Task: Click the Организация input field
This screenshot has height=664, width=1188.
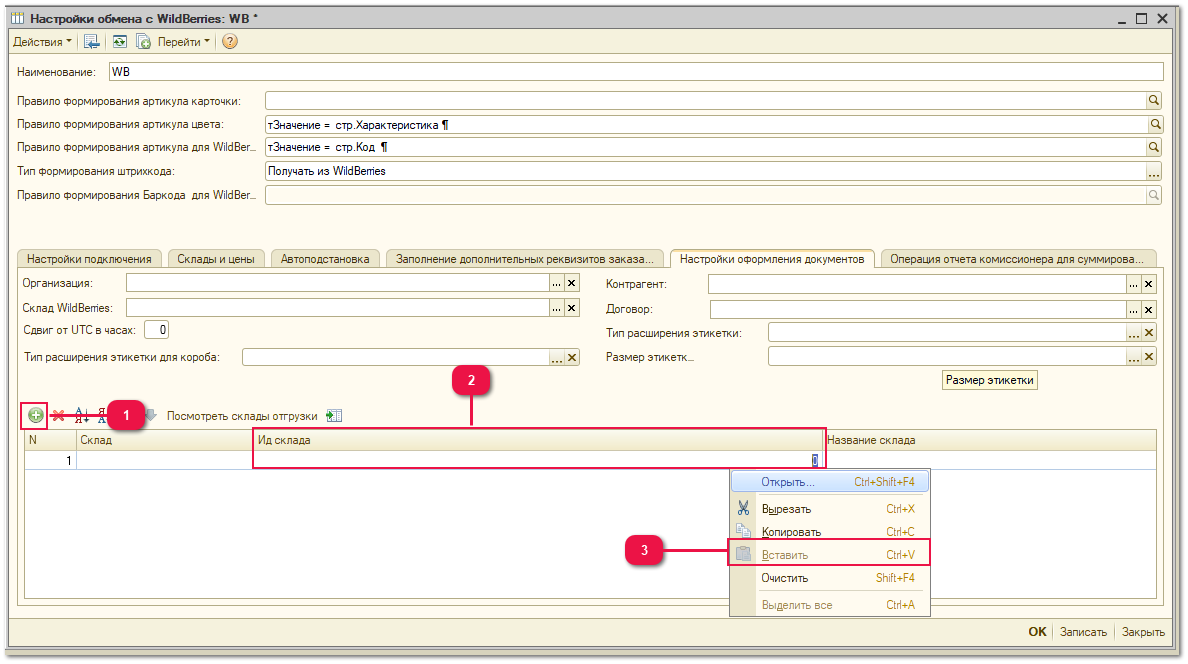Action: coord(338,283)
